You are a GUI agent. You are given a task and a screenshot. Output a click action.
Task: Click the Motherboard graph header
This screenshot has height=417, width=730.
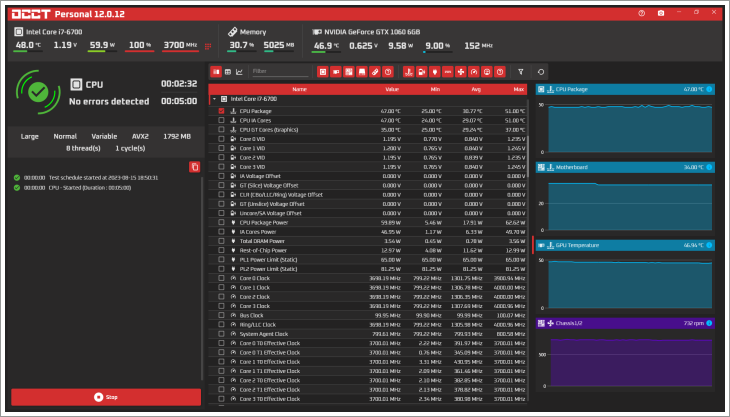[x=625, y=167]
